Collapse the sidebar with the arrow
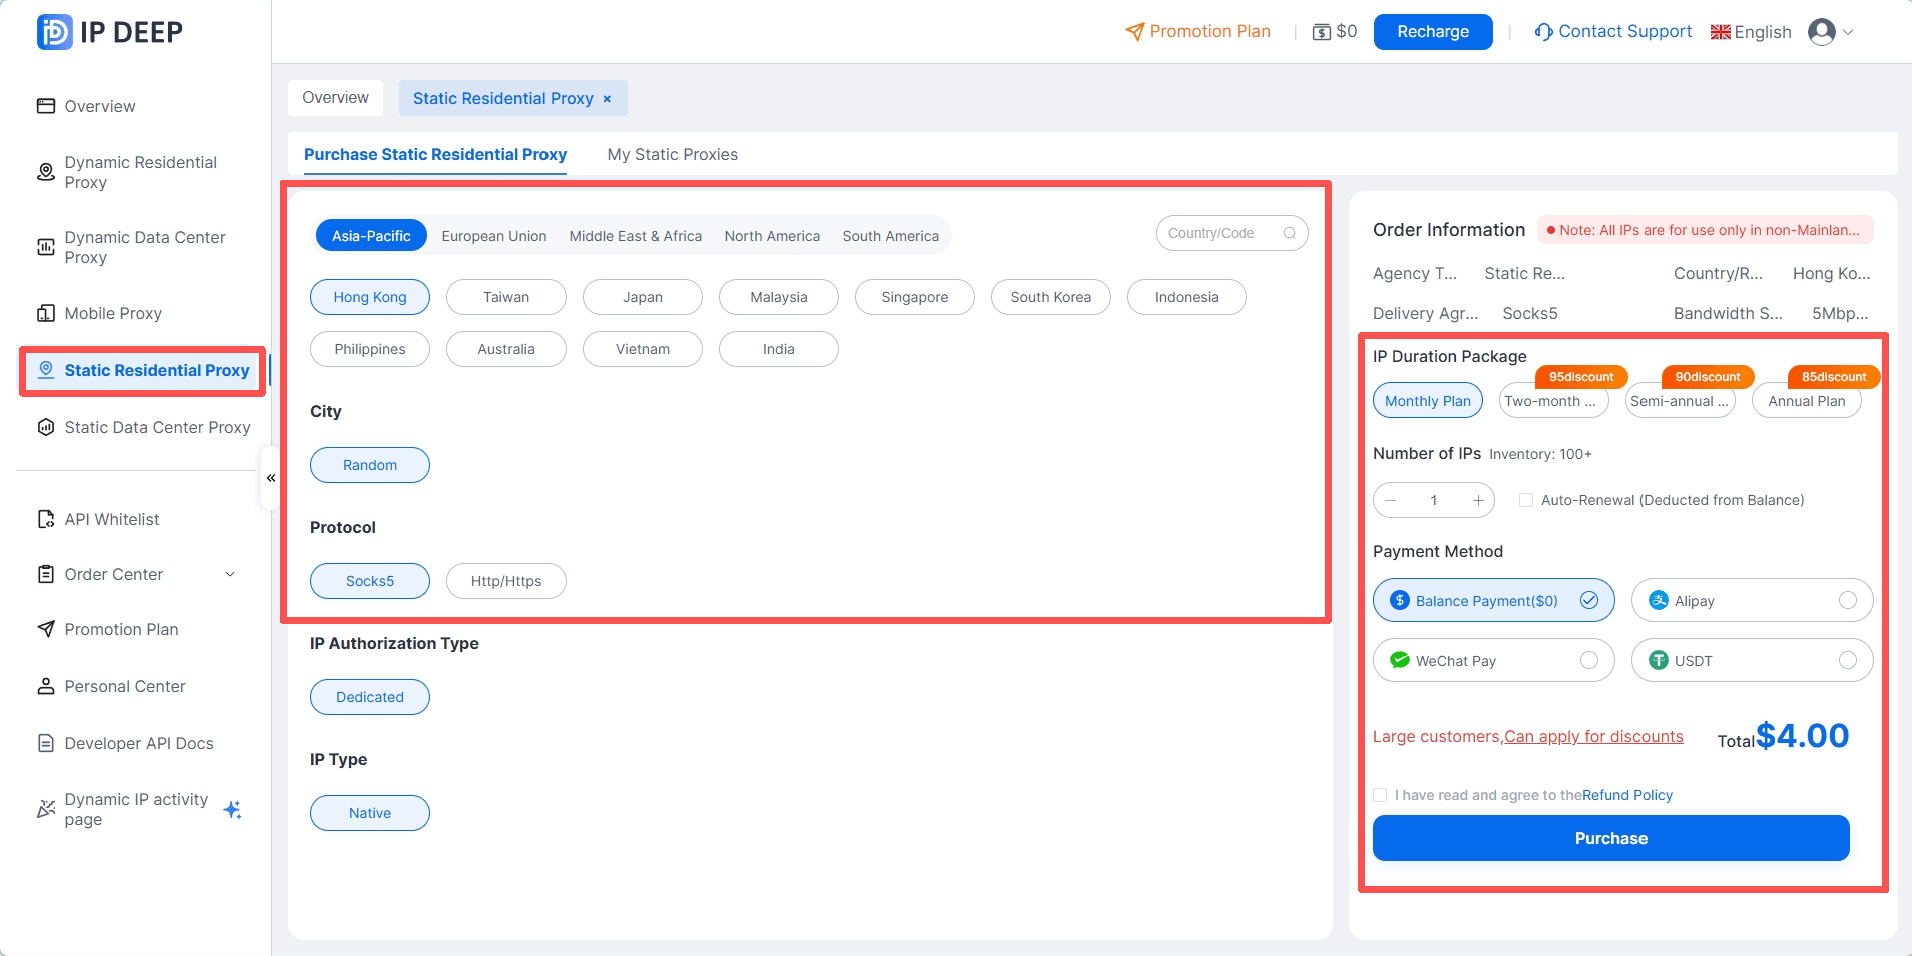Viewport: 1912px width, 956px height. tap(270, 478)
